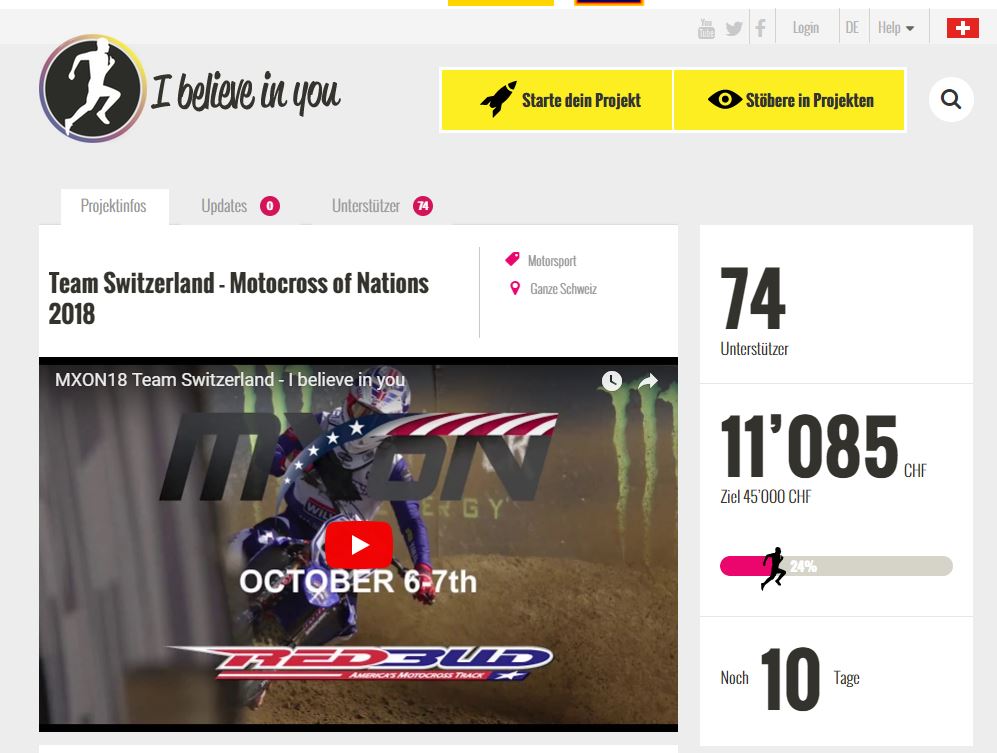This screenshot has height=753, width=997.
Task: Click the I believe in you logo
Action: click(x=190, y=88)
